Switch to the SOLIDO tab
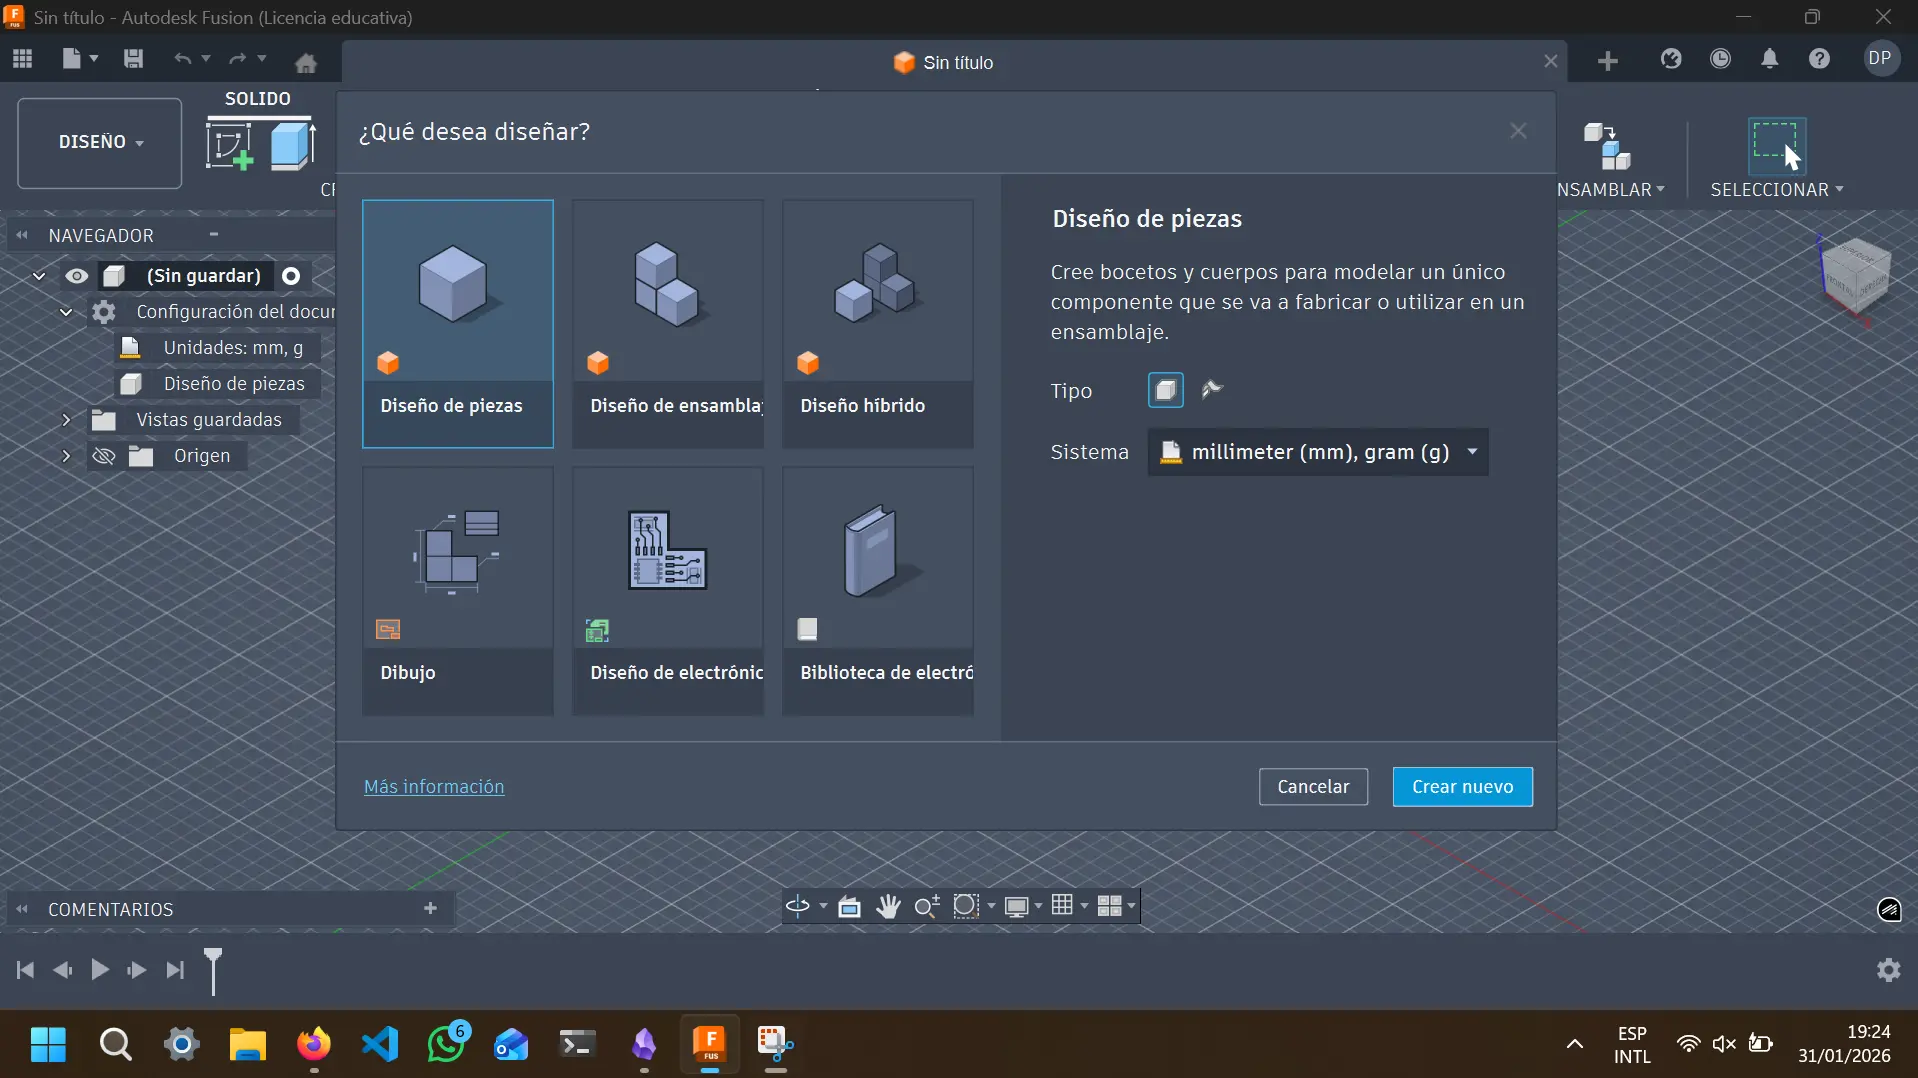 coord(258,97)
